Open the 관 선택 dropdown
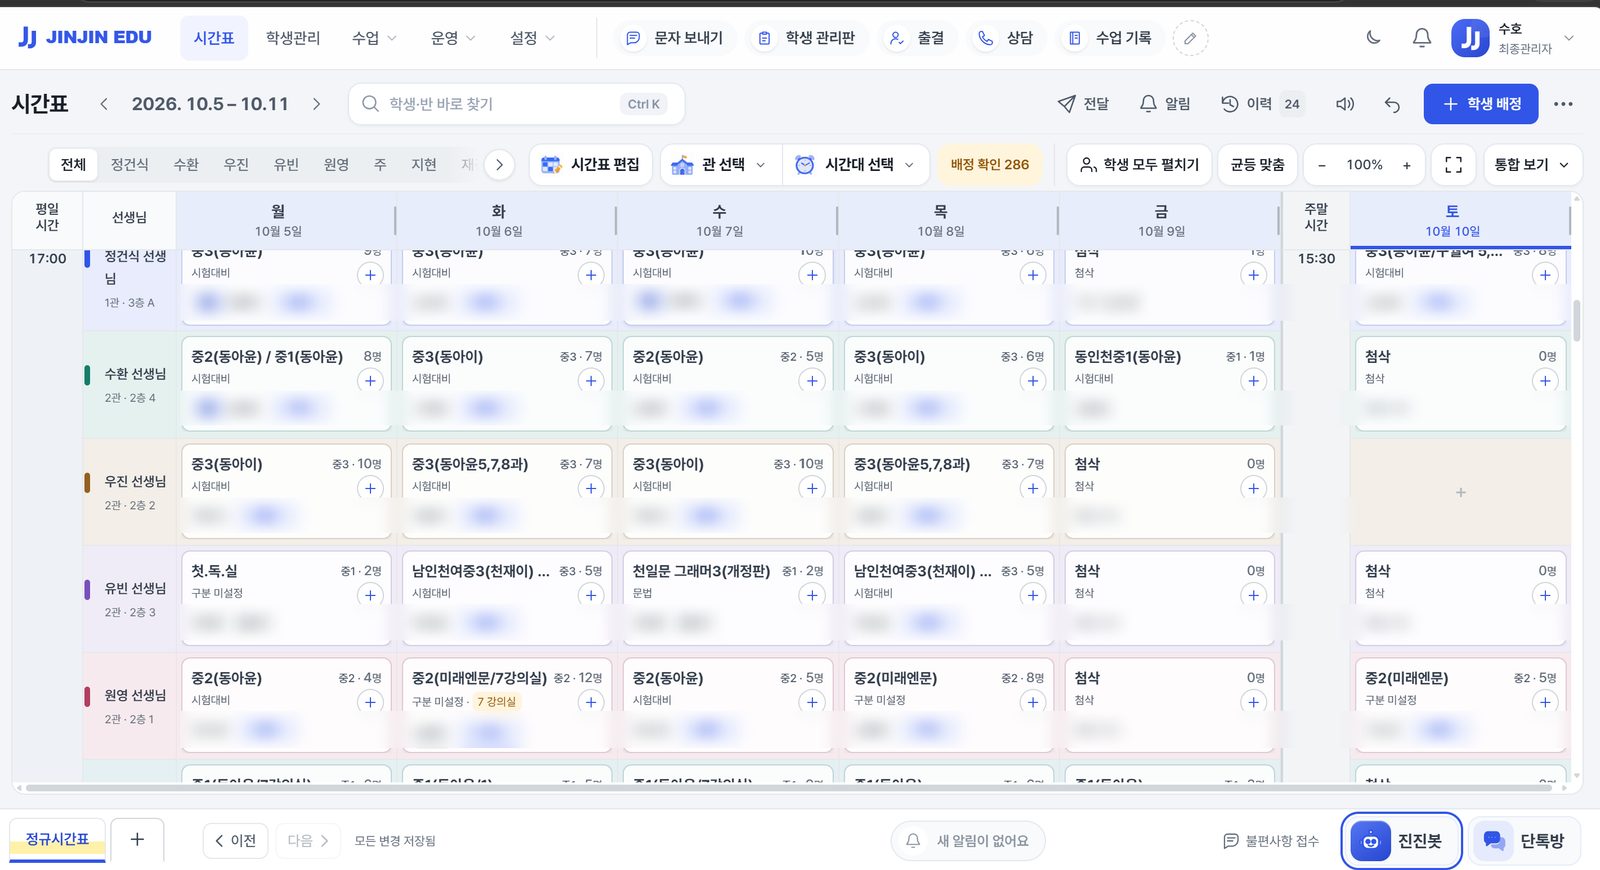The width and height of the screenshot is (1600, 870). tap(720, 165)
